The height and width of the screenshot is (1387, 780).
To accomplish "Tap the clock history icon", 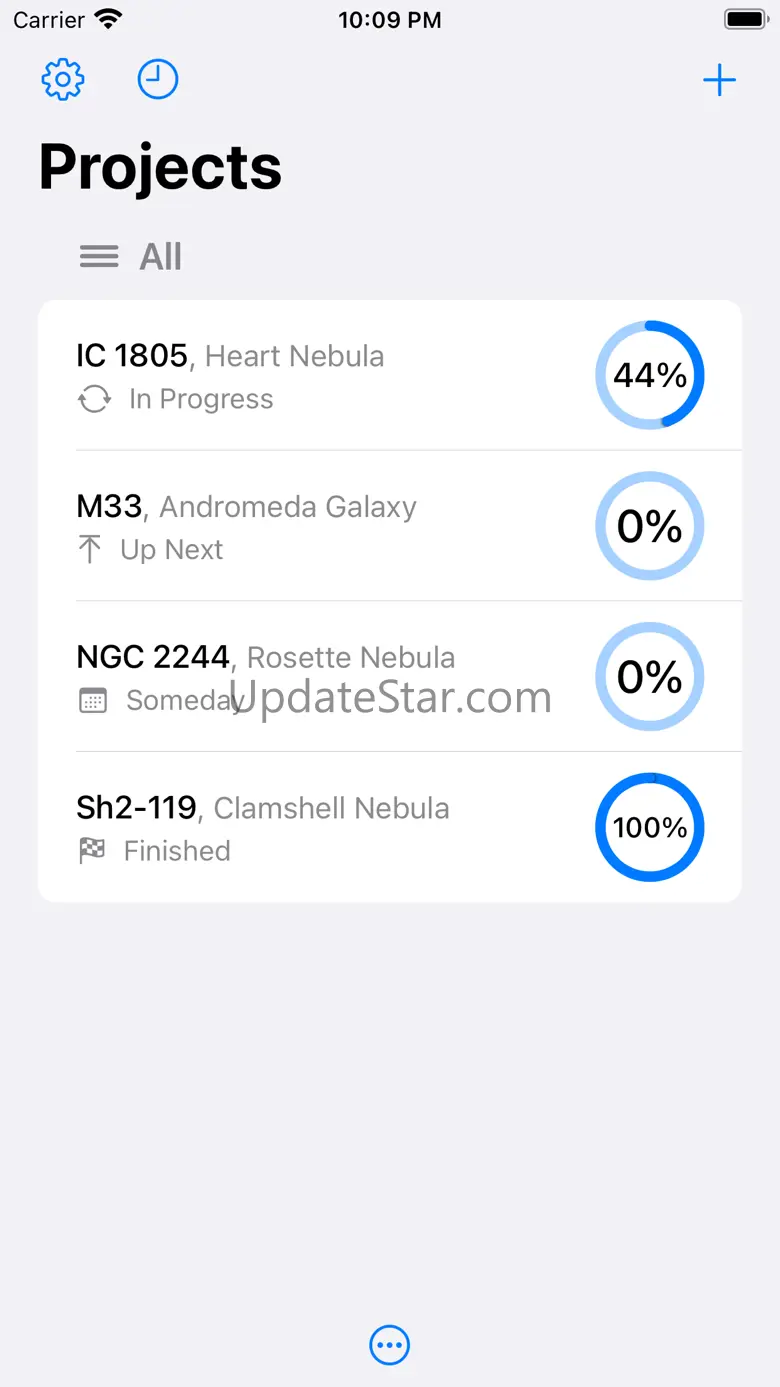I will [158, 80].
